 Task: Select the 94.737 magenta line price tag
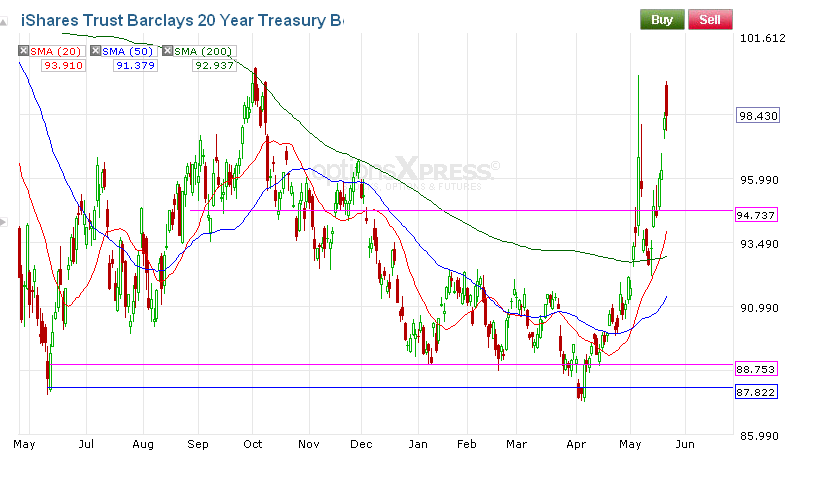pos(756,215)
